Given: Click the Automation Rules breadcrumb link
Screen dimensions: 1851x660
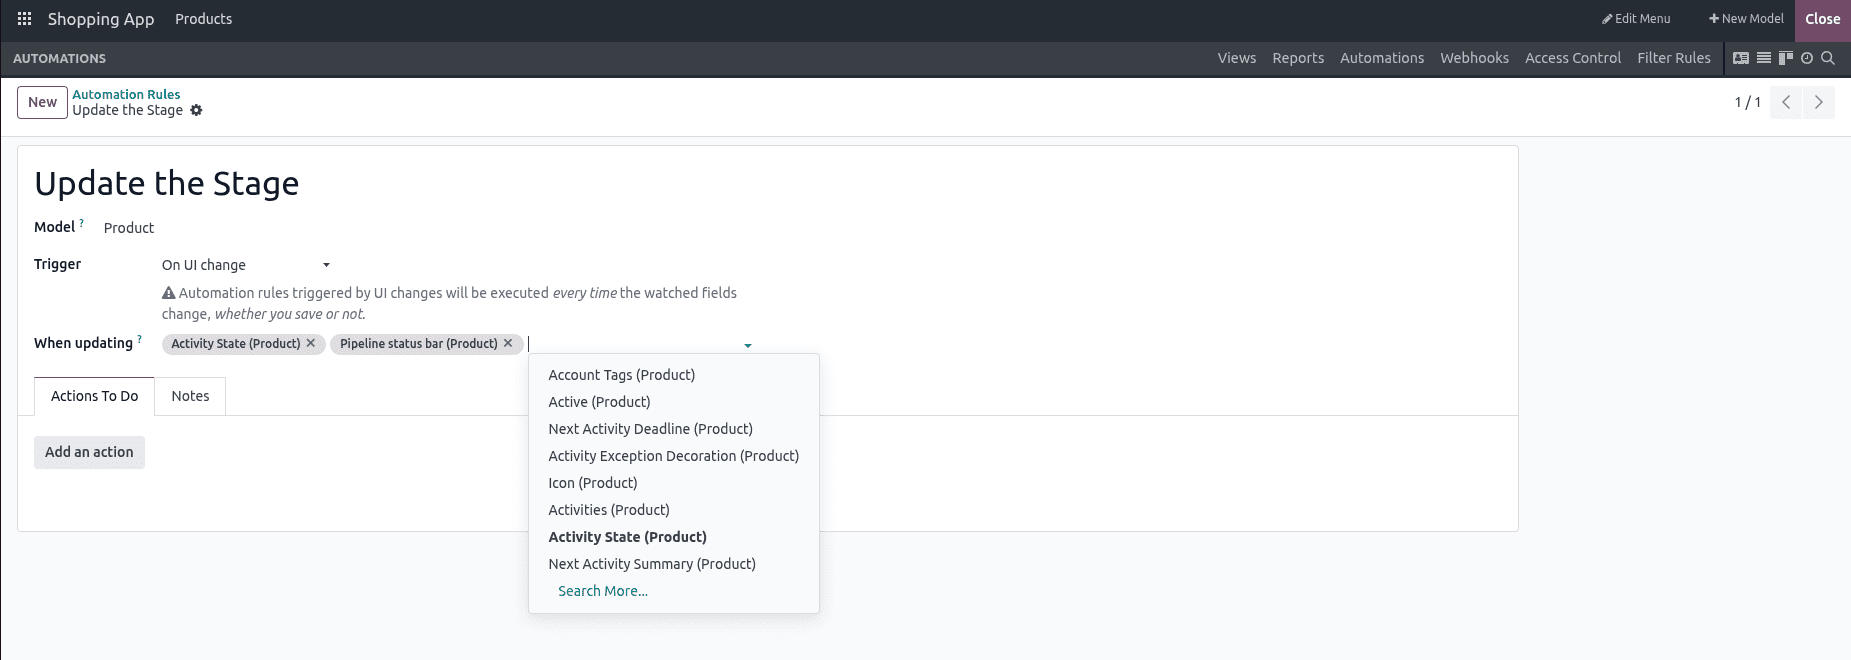Looking at the screenshot, I should [126, 94].
